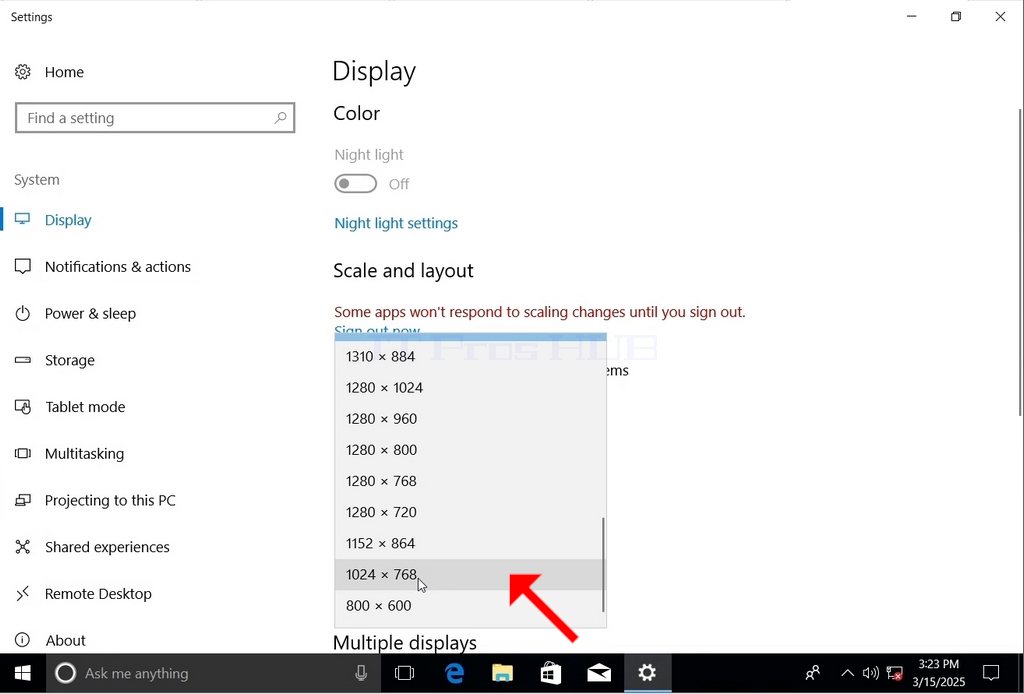This screenshot has height=694, width=1024.
Task: Select 1280 × 1024 resolution
Action: 470,388
